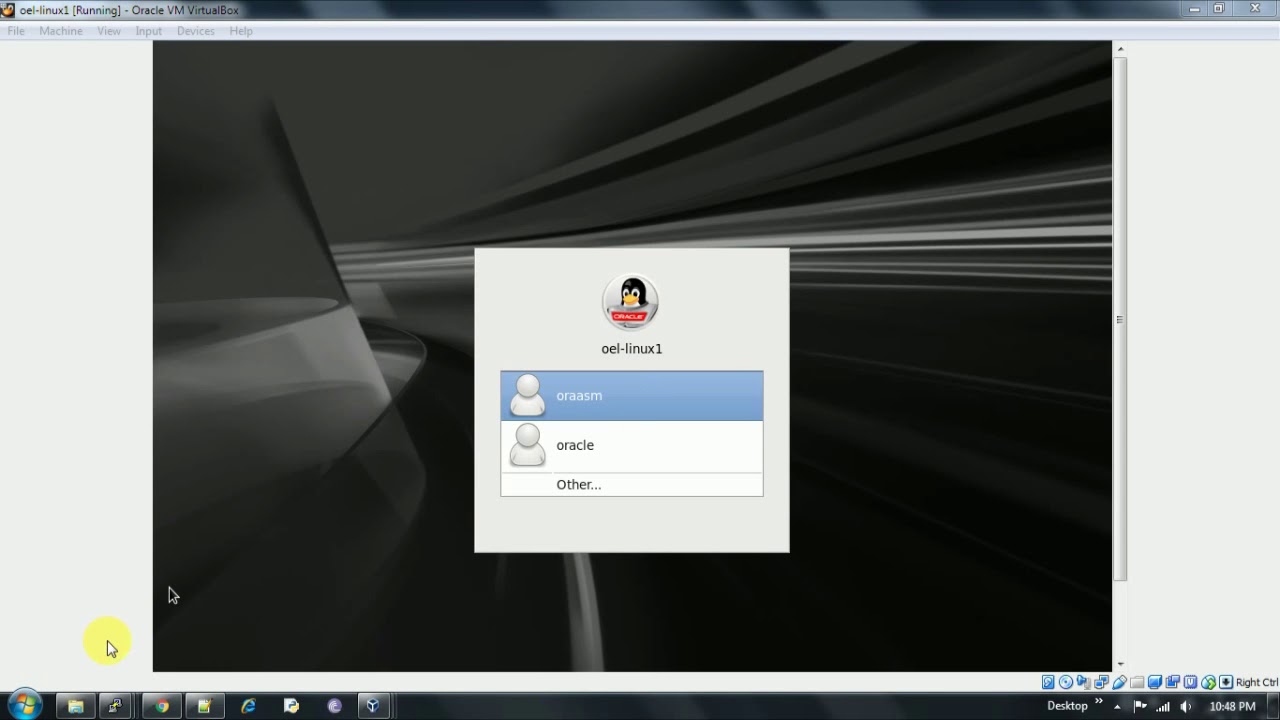1280x720 pixels.
Task: Open the volume speaker tray icon
Action: tap(1186, 706)
